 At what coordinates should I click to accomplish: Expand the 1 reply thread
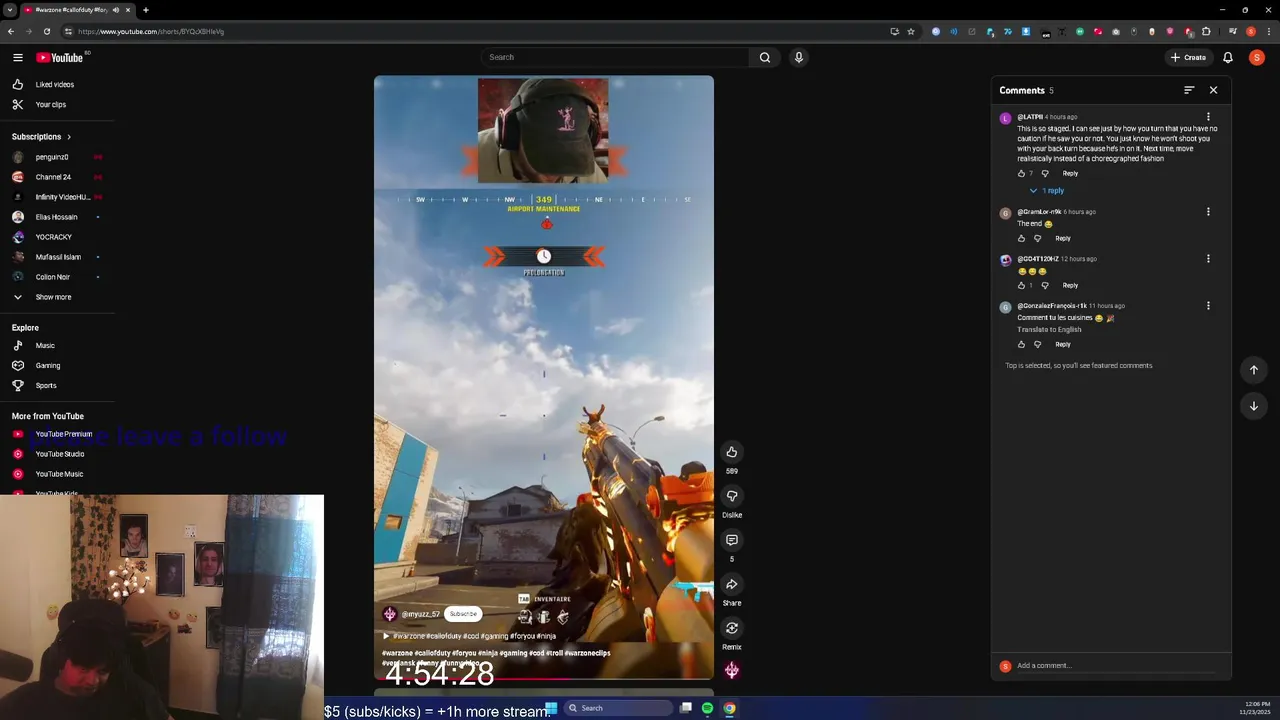coord(1047,190)
